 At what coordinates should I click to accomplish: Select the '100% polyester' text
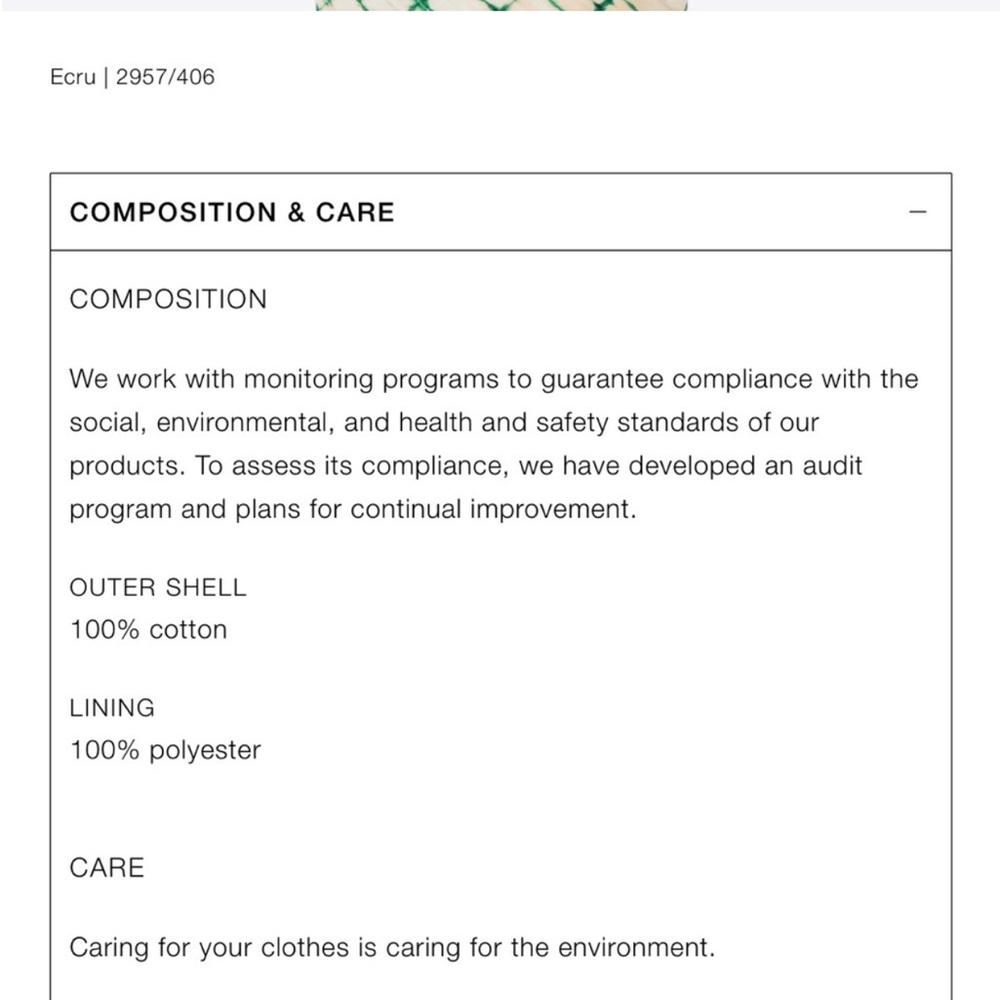(165, 751)
